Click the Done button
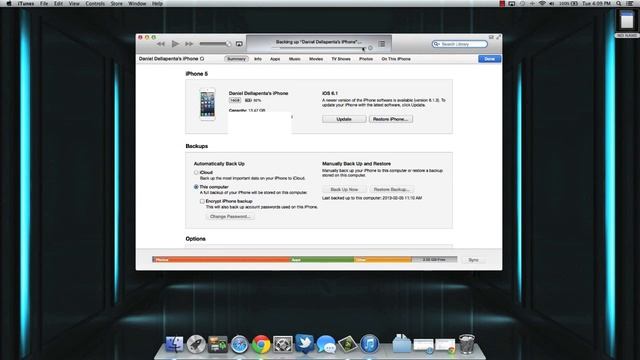This screenshot has width=640, height=360. pyautogui.click(x=489, y=59)
